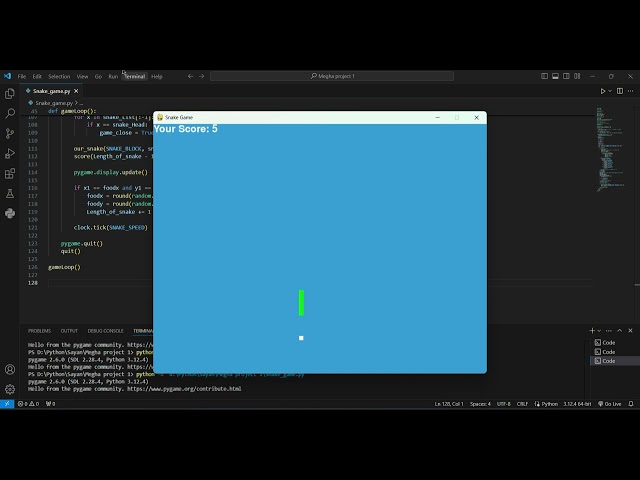Change indentation via Spaces: 4
The height and width of the screenshot is (480, 640).
tap(480, 404)
